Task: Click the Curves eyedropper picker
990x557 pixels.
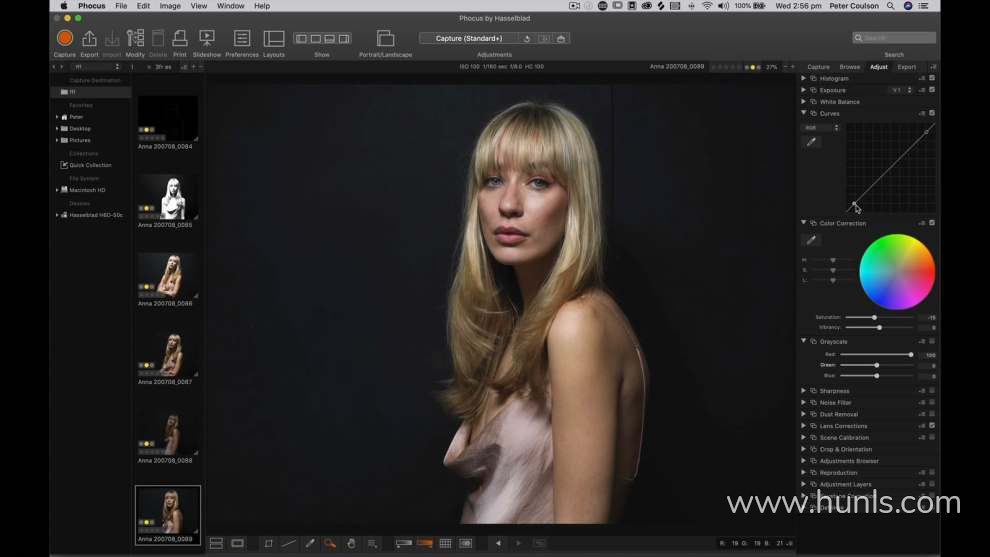Action: [x=811, y=141]
